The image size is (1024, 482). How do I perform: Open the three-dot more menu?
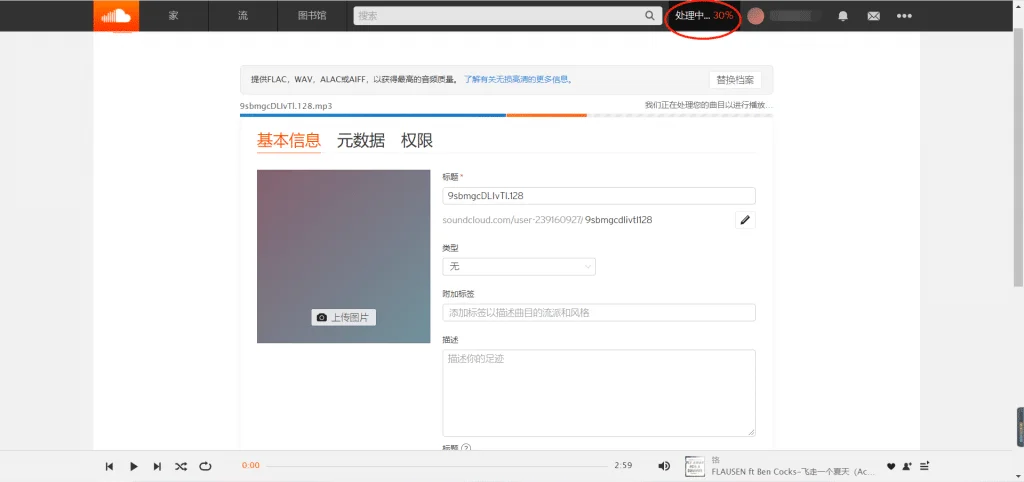pos(904,16)
